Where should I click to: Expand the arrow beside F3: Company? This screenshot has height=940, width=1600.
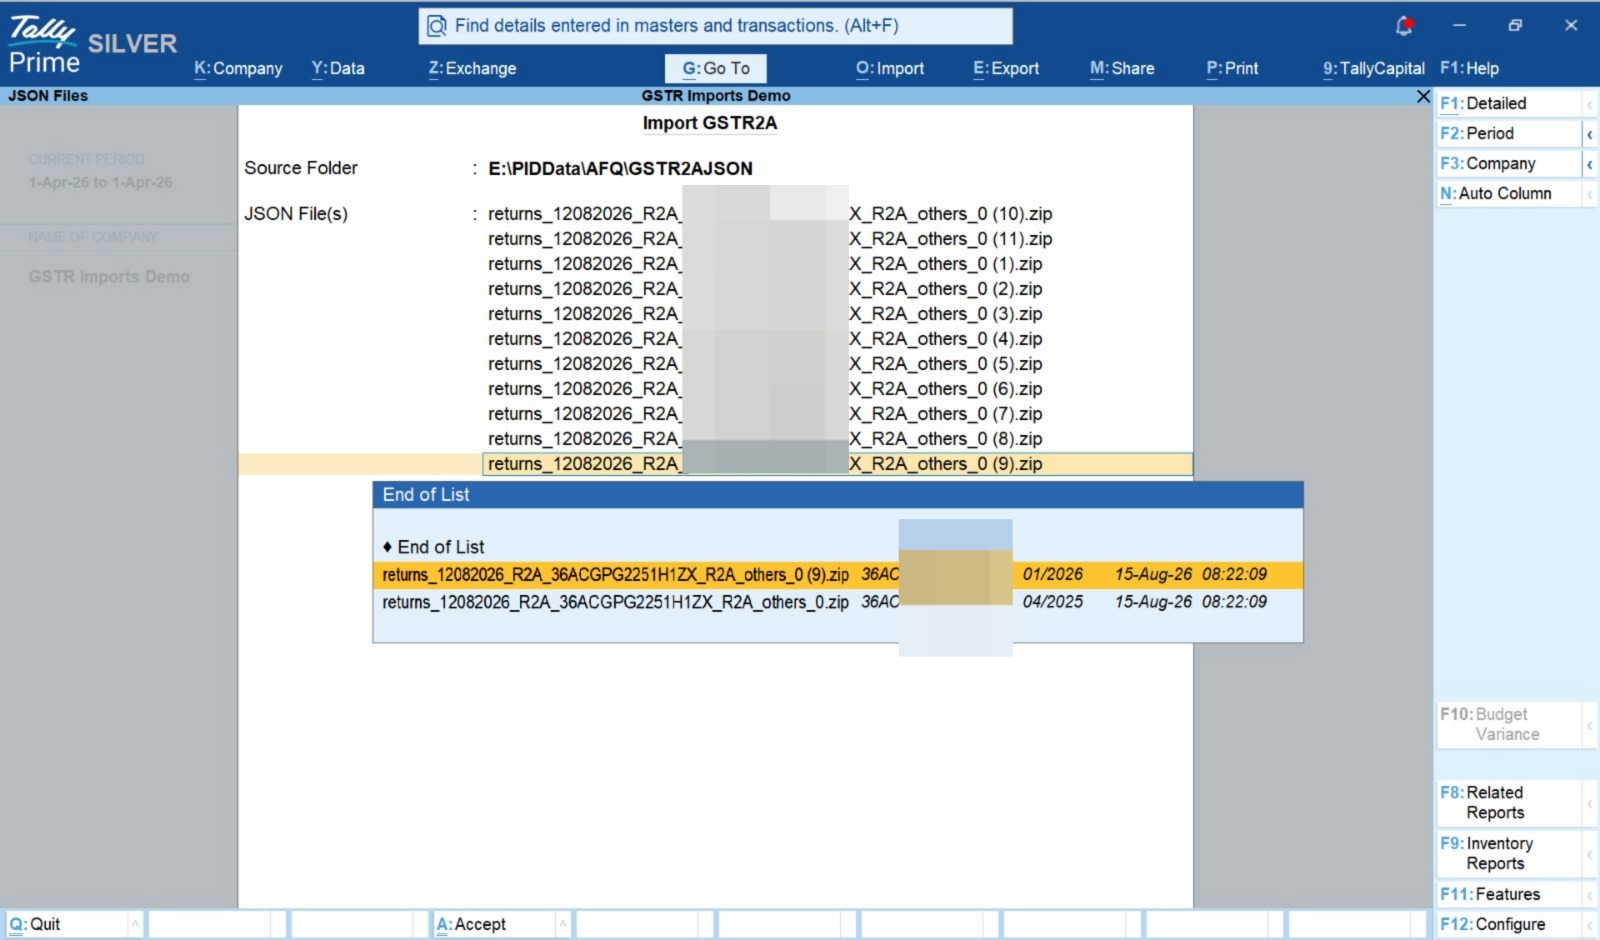pyautogui.click(x=1590, y=164)
